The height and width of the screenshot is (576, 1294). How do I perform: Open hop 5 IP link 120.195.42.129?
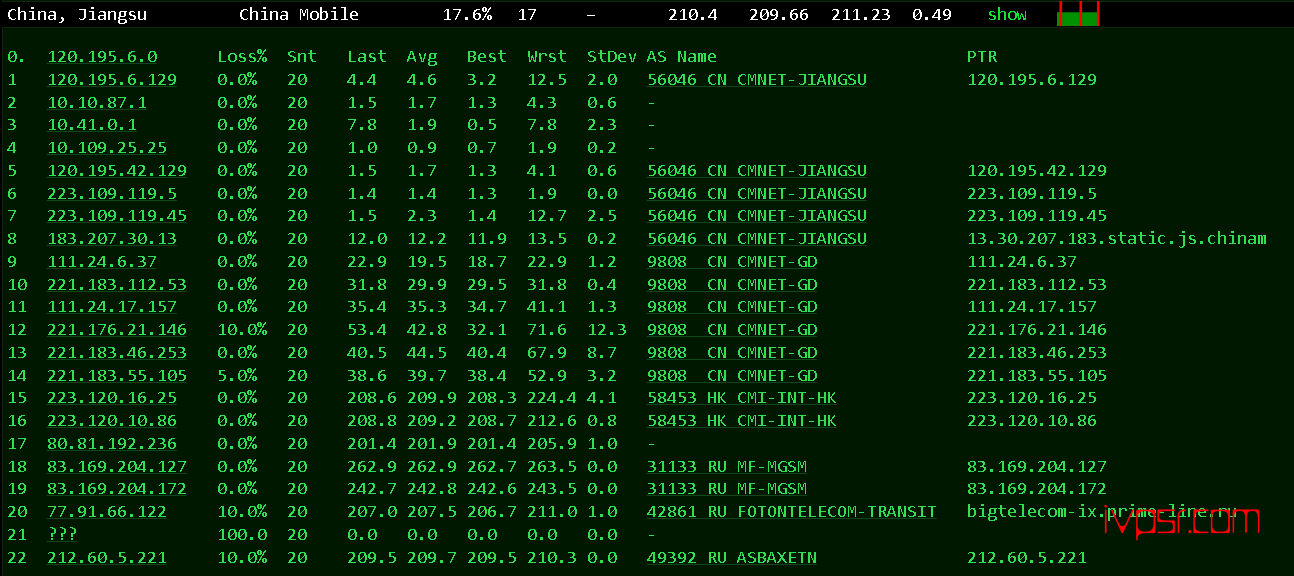117,171
